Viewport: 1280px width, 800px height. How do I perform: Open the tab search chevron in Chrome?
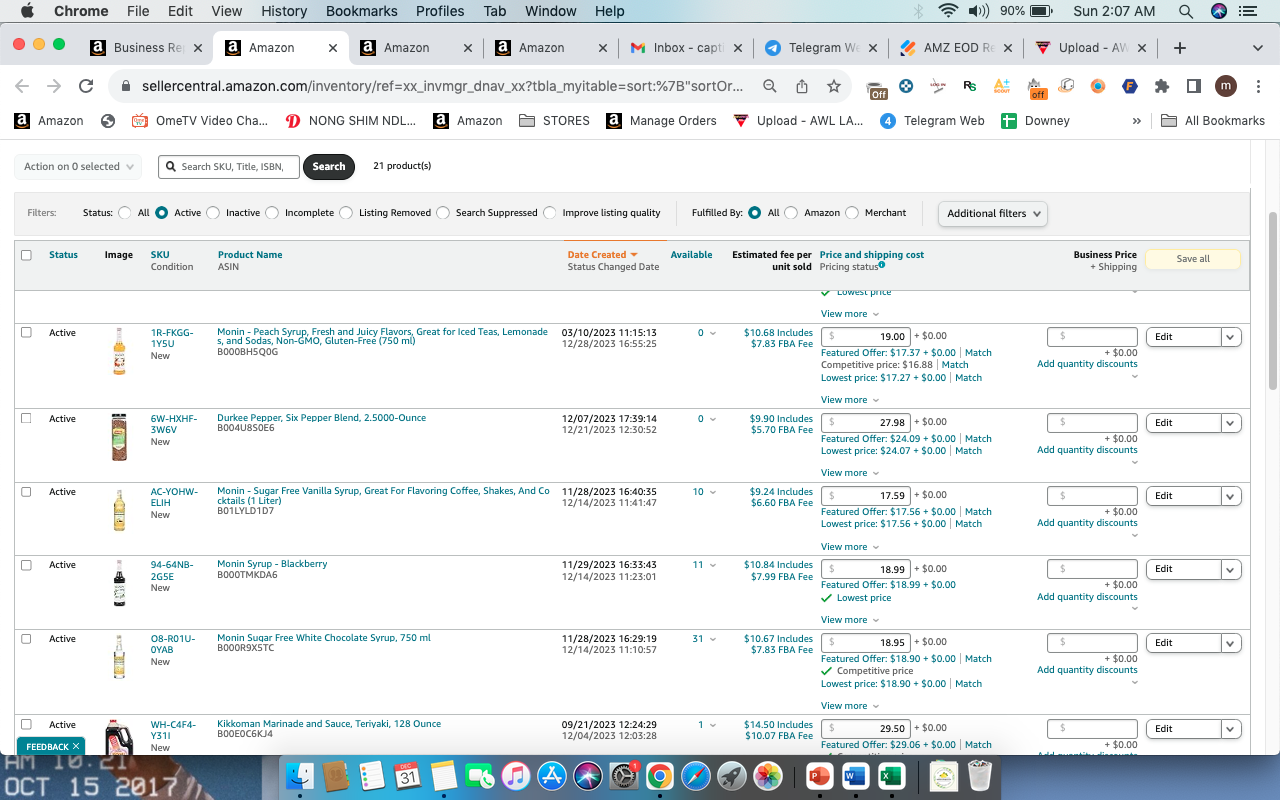pyautogui.click(x=1257, y=48)
